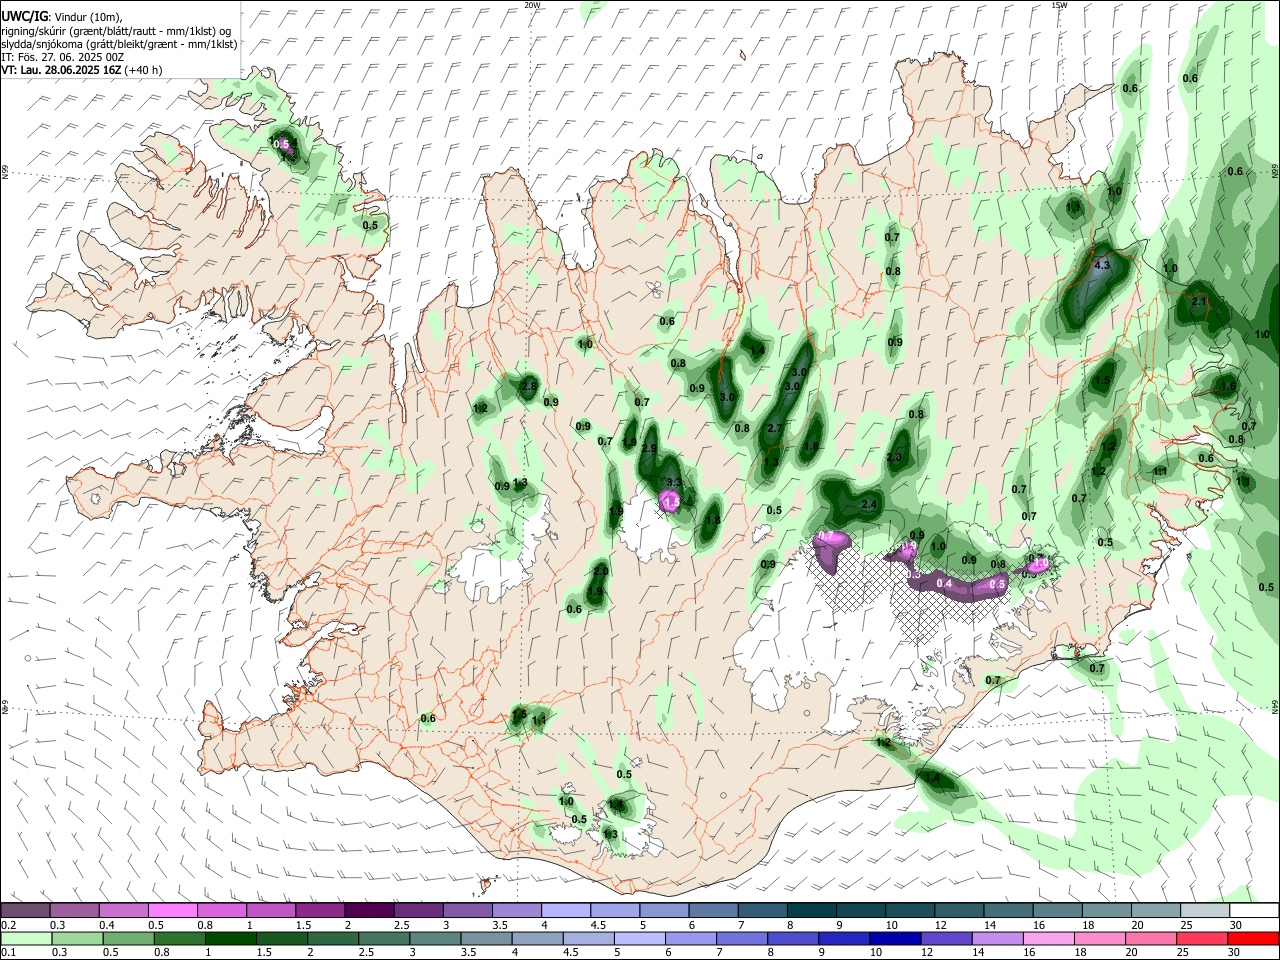Select the dusky mauve 0.2 snow swatch
The width and height of the screenshot is (1280, 960).
25,911
